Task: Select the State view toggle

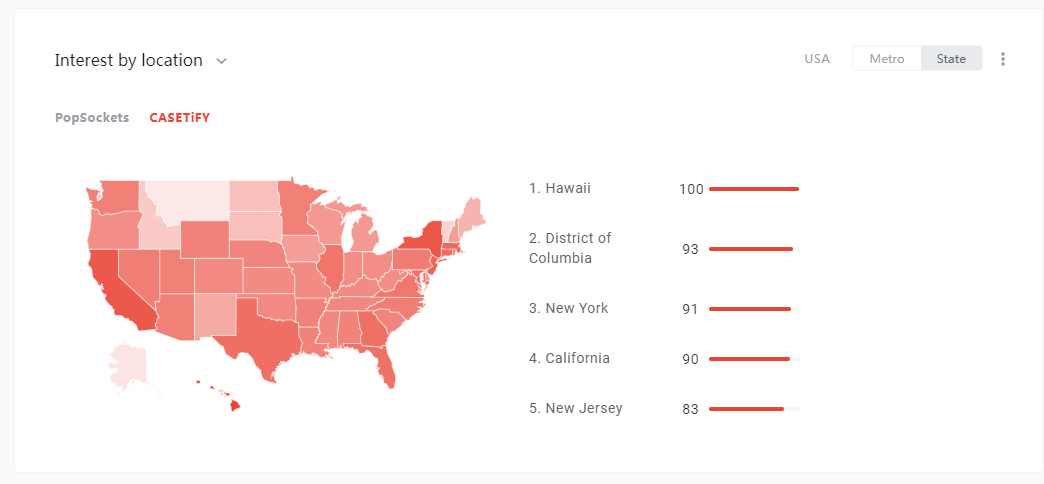Action: (x=951, y=59)
